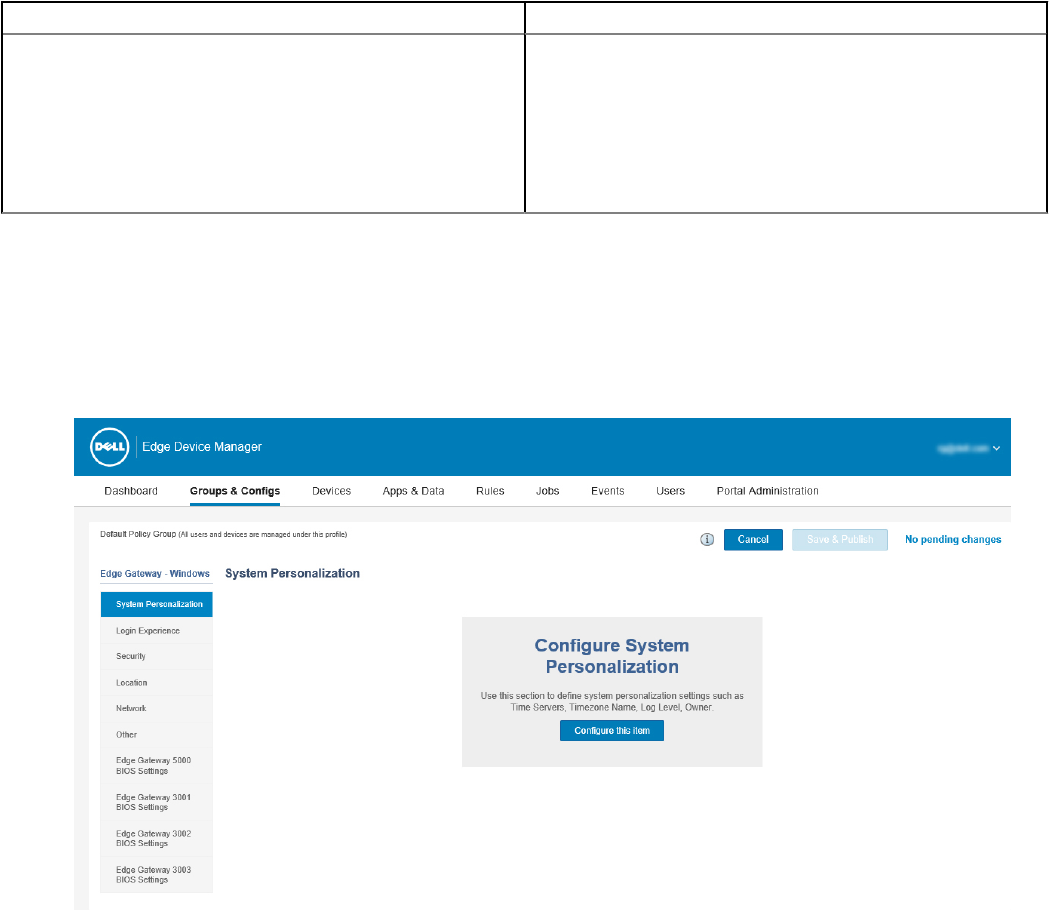The height and width of the screenshot is (910, 1049).
Task: Click the Edge Device Manager title
Action: tap(202, 447)
